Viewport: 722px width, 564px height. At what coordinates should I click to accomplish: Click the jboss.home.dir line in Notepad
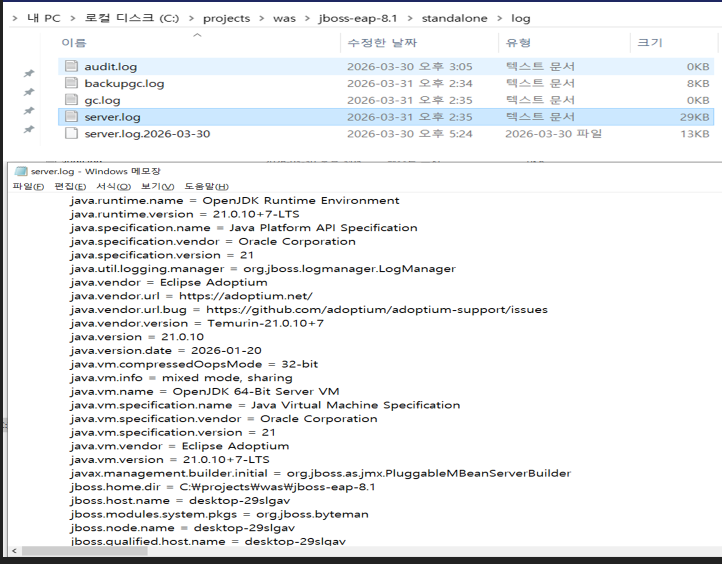click(x=223, y=487)
